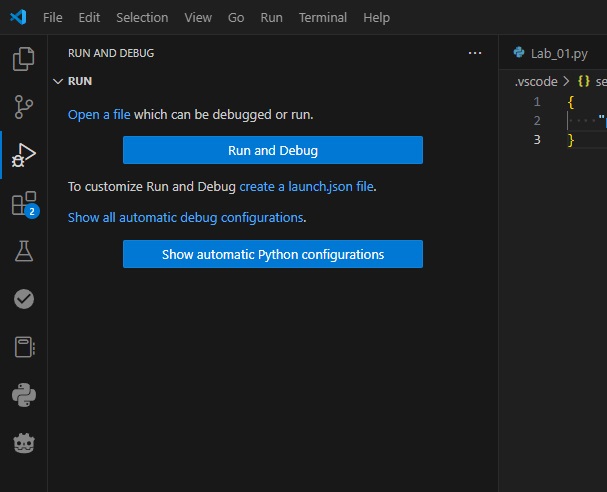Open the Terminal menu

(x=323, y=18)
